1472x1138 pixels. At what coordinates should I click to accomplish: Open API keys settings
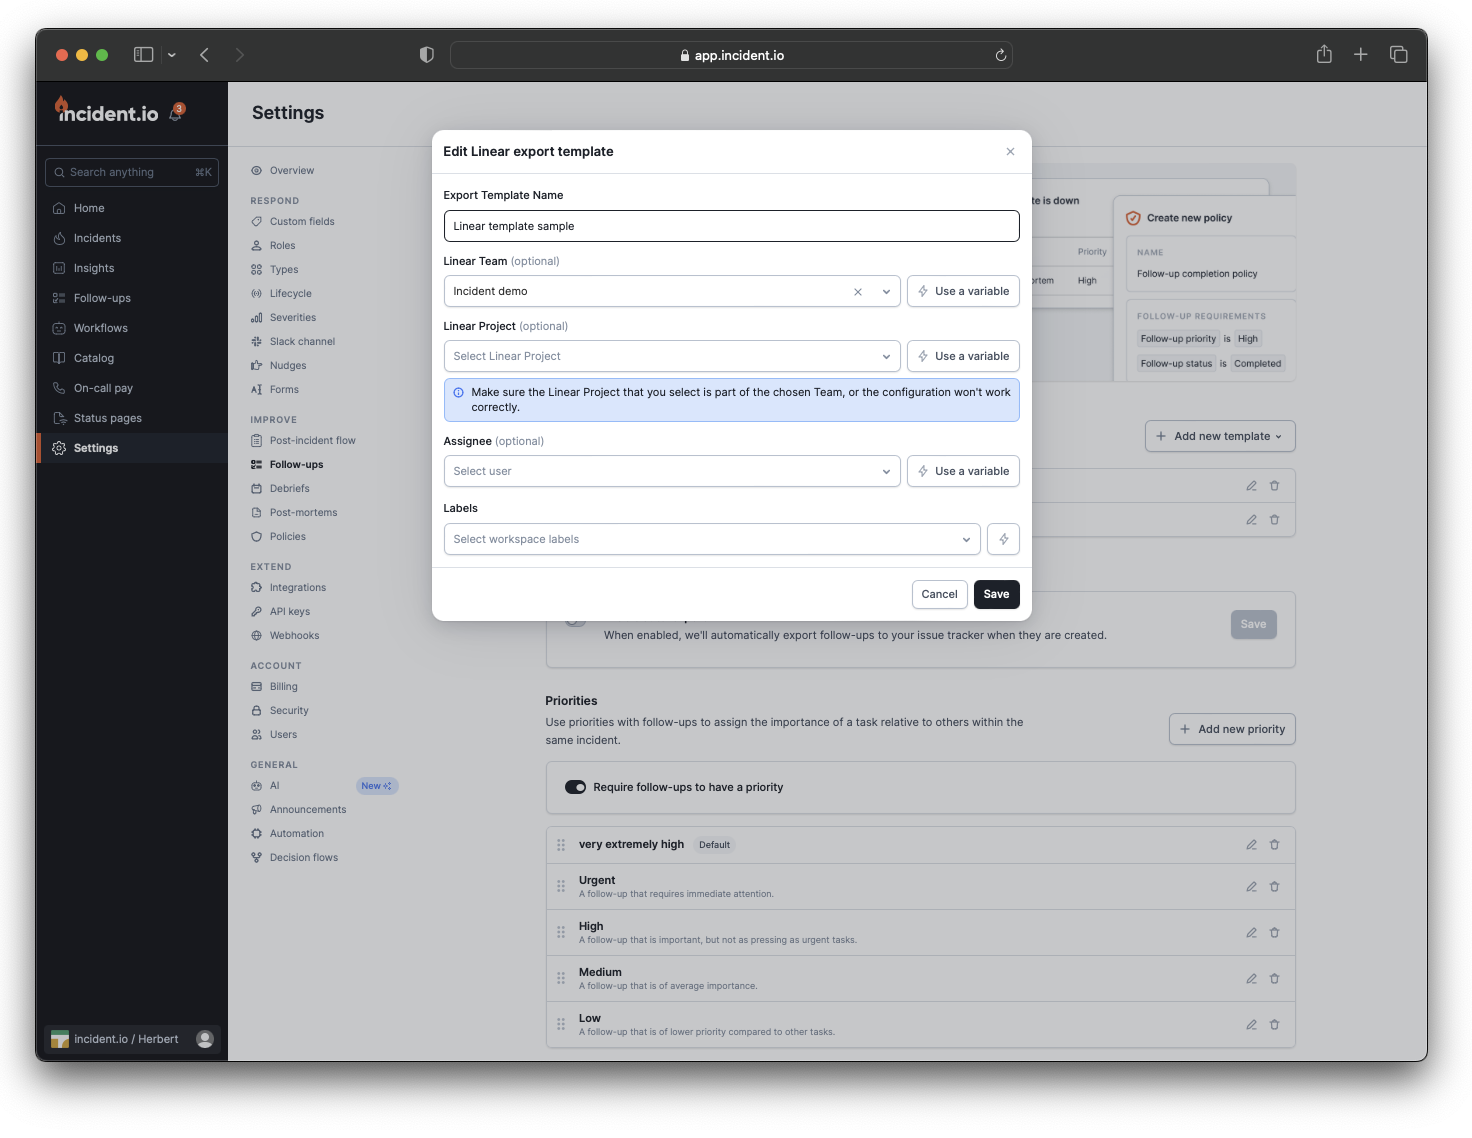coord(290,612)
